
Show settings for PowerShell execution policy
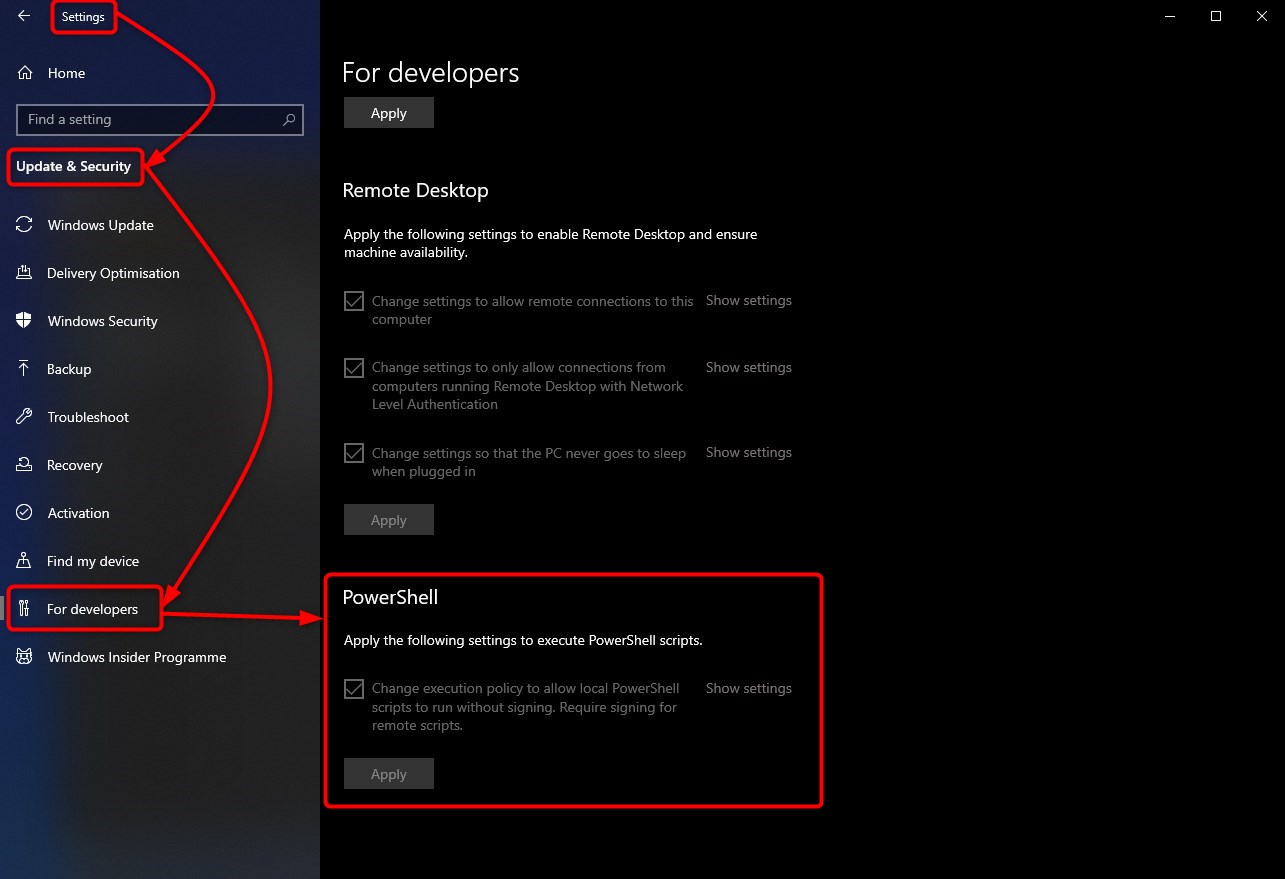748,688
